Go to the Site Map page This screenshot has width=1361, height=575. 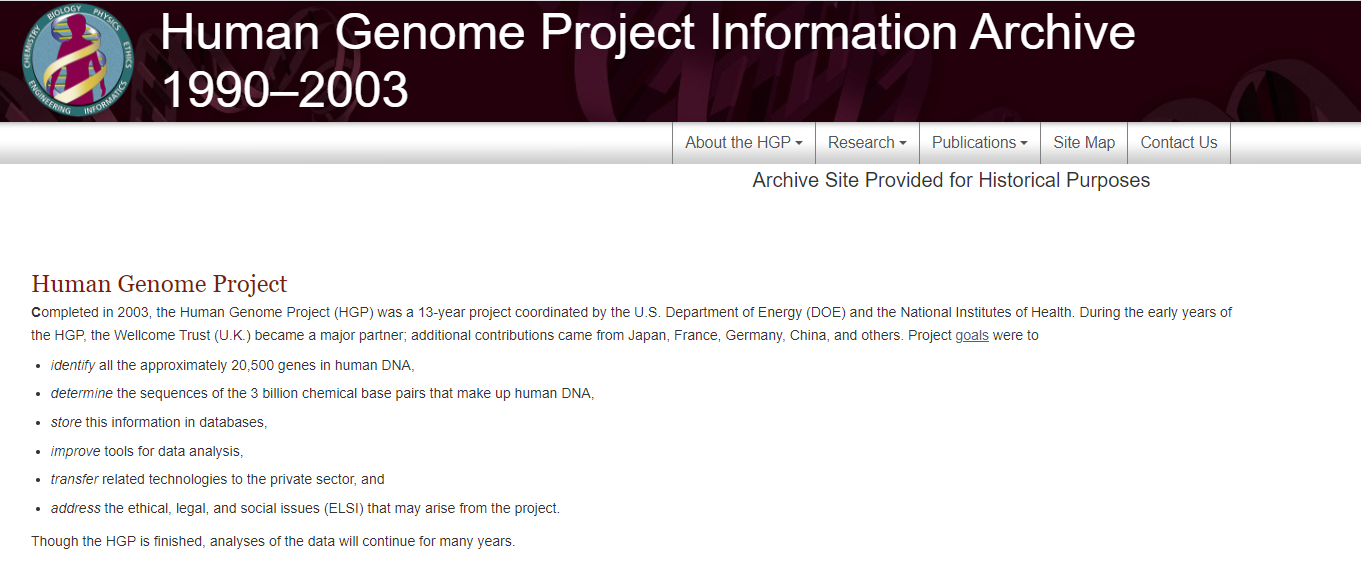coord(1084,143)
